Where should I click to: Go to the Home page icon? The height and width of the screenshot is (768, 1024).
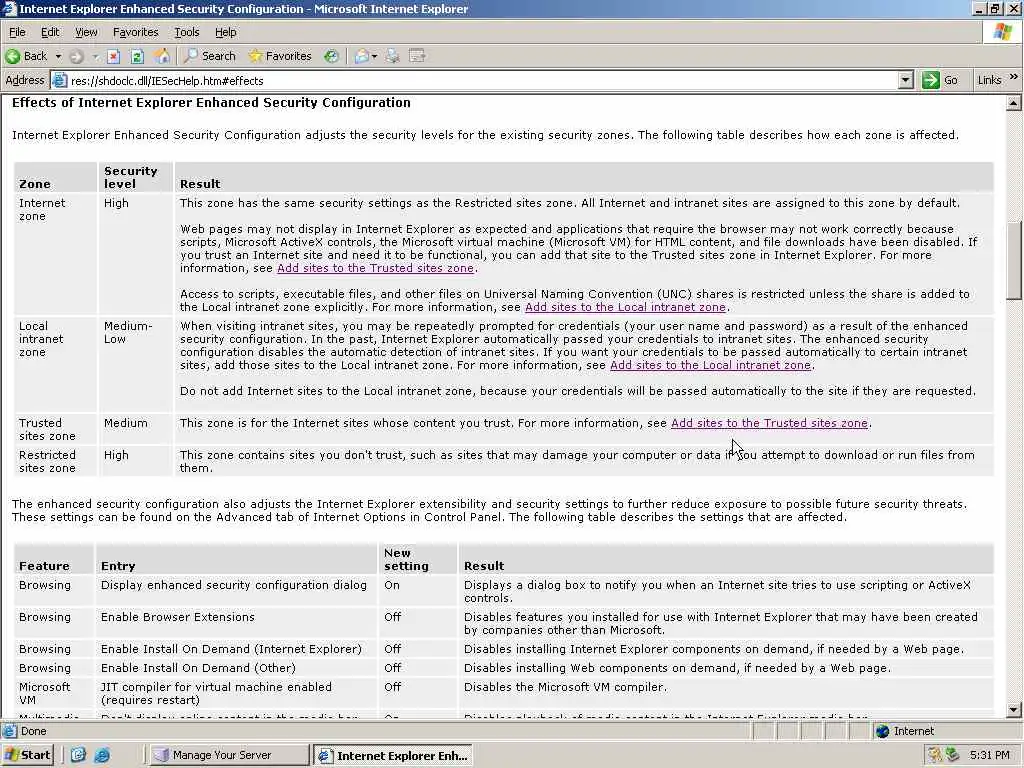(x=162, y=56)
